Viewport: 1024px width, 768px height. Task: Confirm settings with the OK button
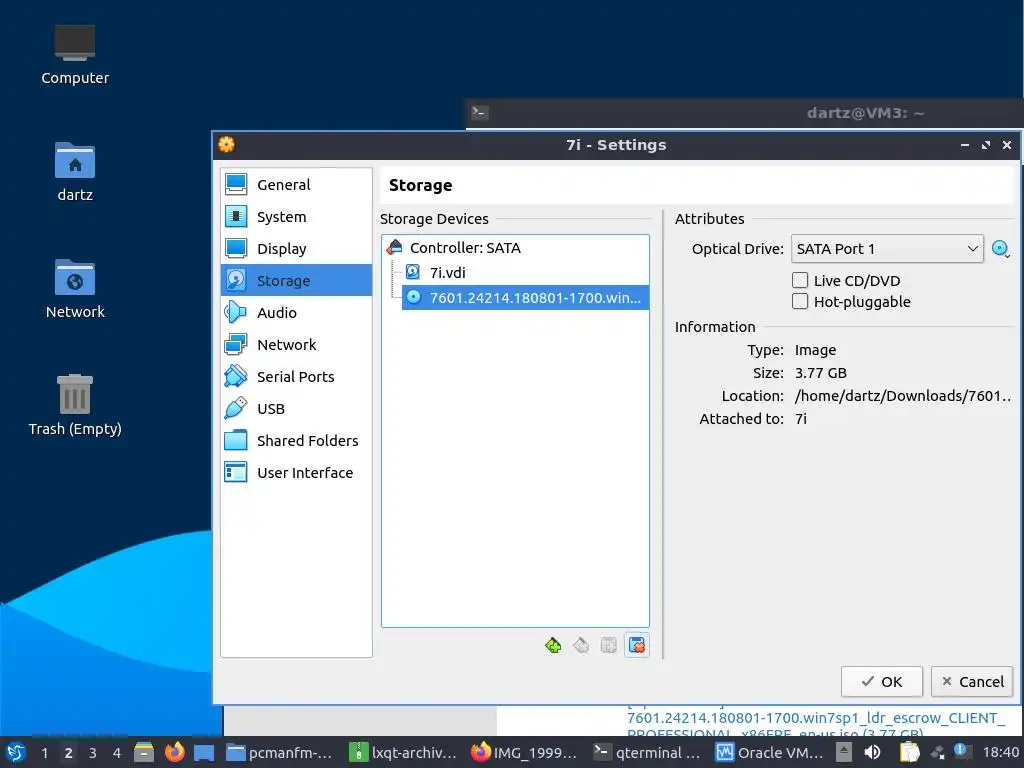[x=882, y=682]
